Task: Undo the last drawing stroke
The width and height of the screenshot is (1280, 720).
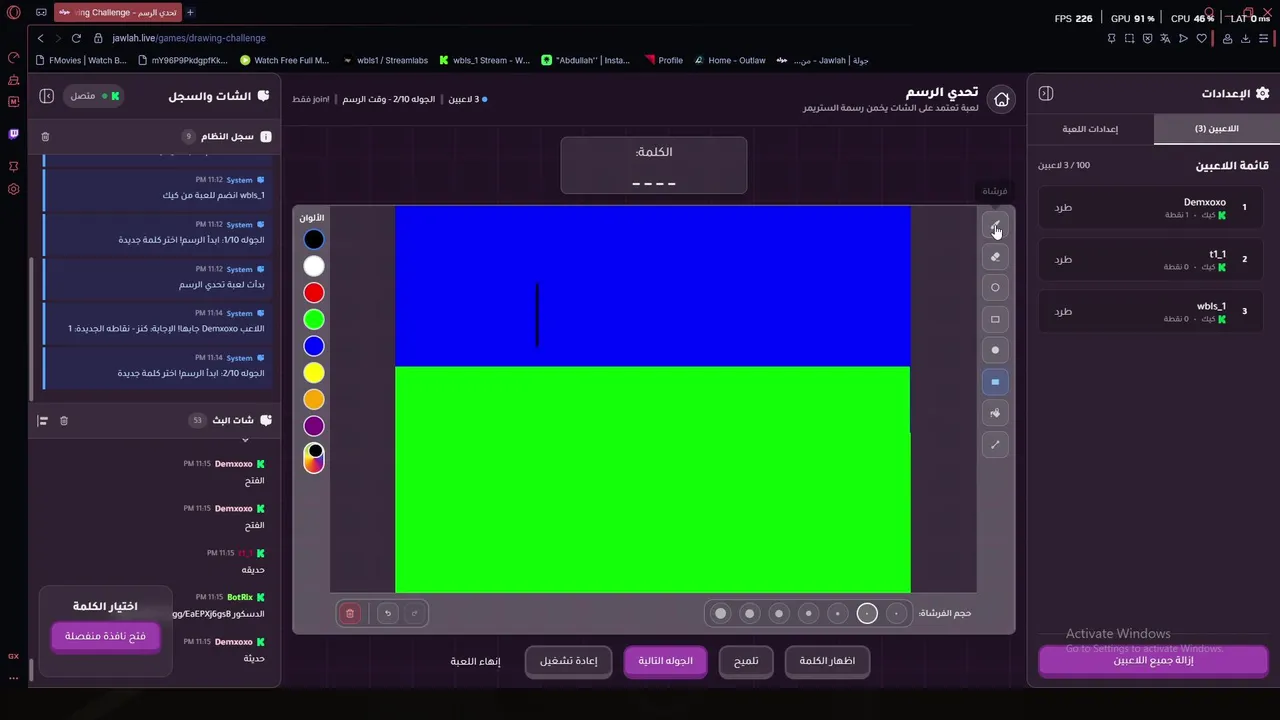Action: pos(388,613)
